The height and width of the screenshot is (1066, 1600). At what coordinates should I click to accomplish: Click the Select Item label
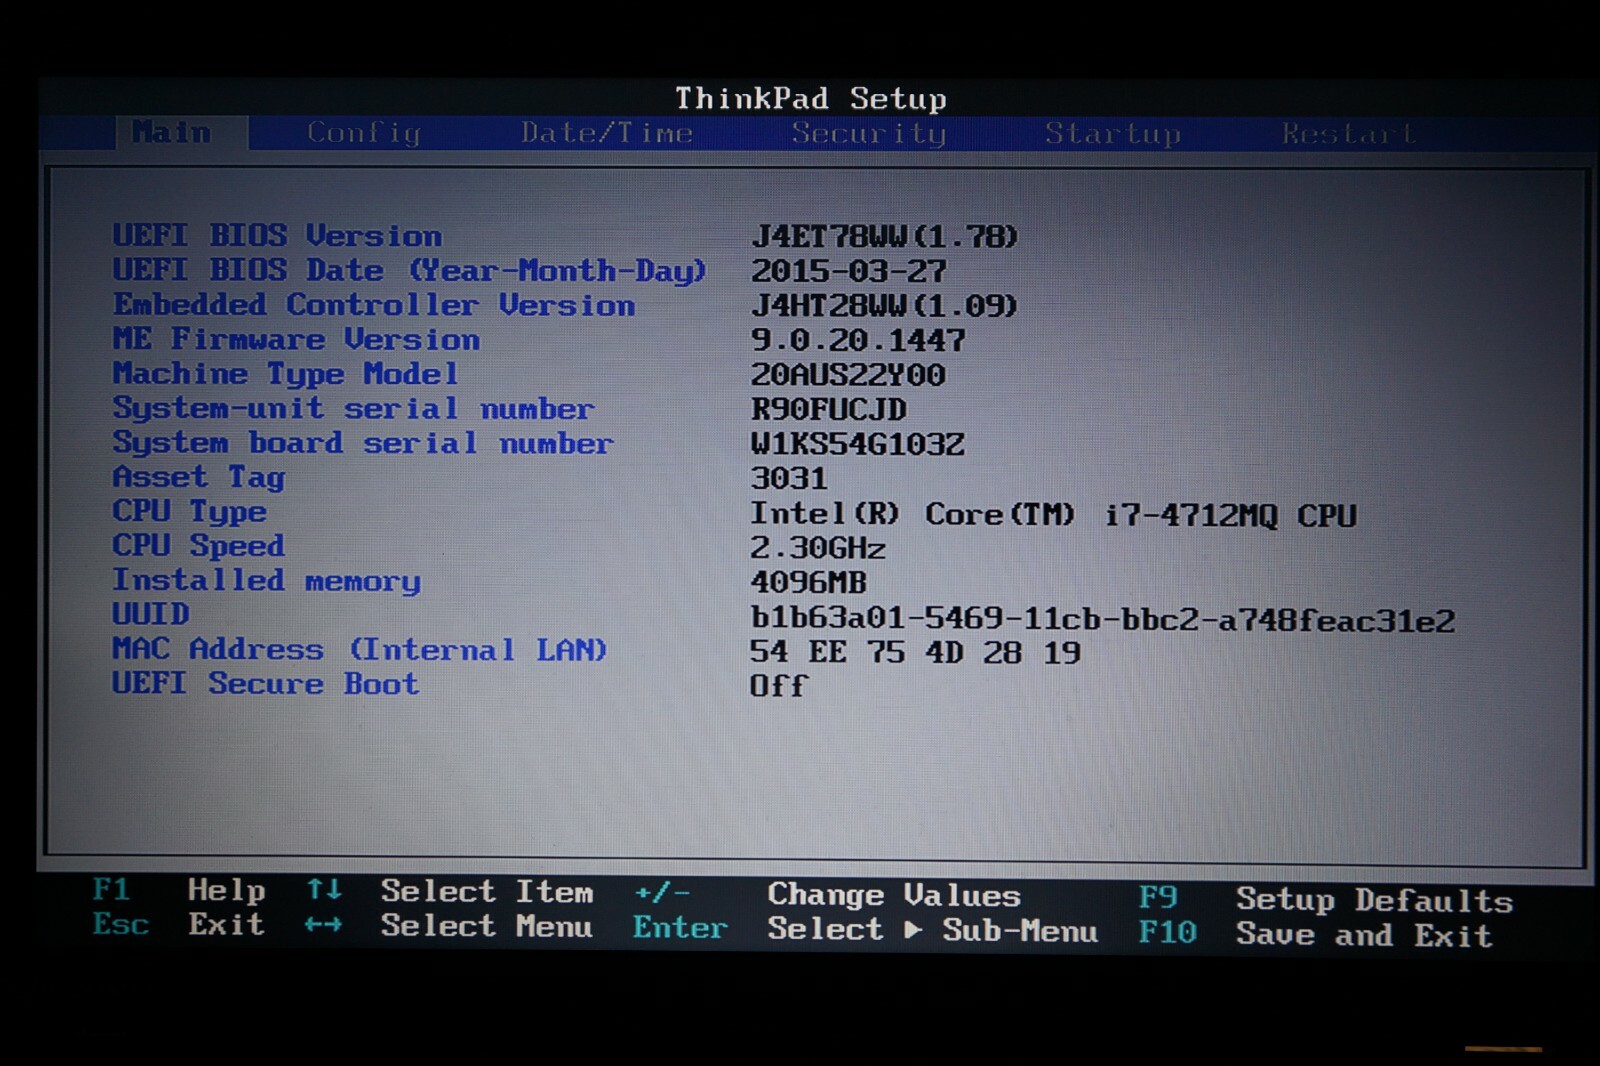coord(487,891)
